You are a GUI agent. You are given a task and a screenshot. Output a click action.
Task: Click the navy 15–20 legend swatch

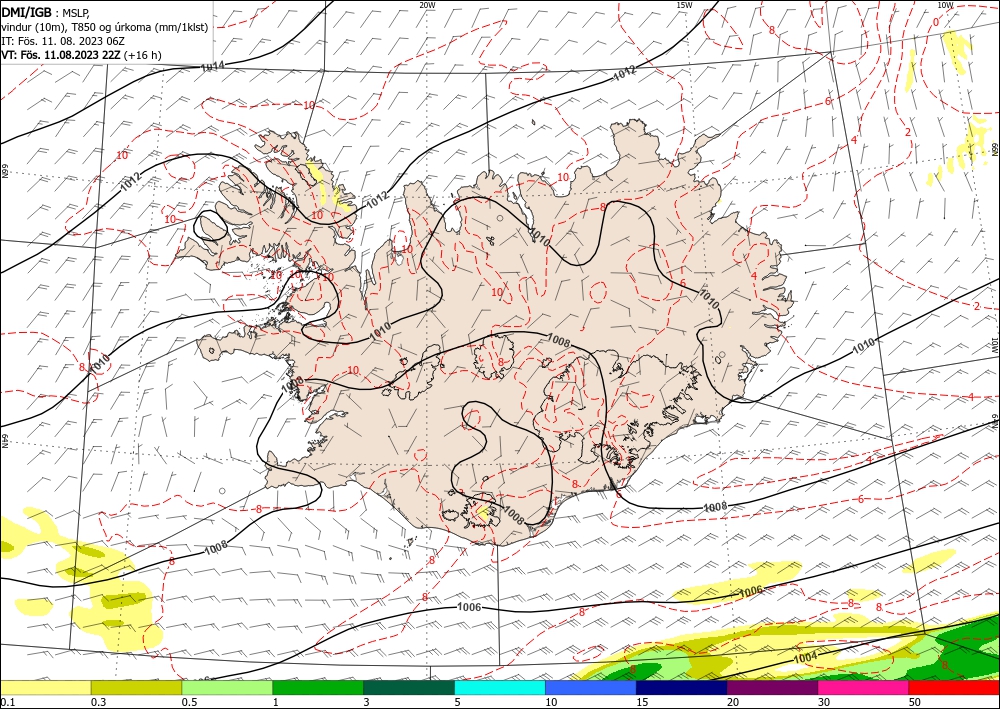point(681,687)
